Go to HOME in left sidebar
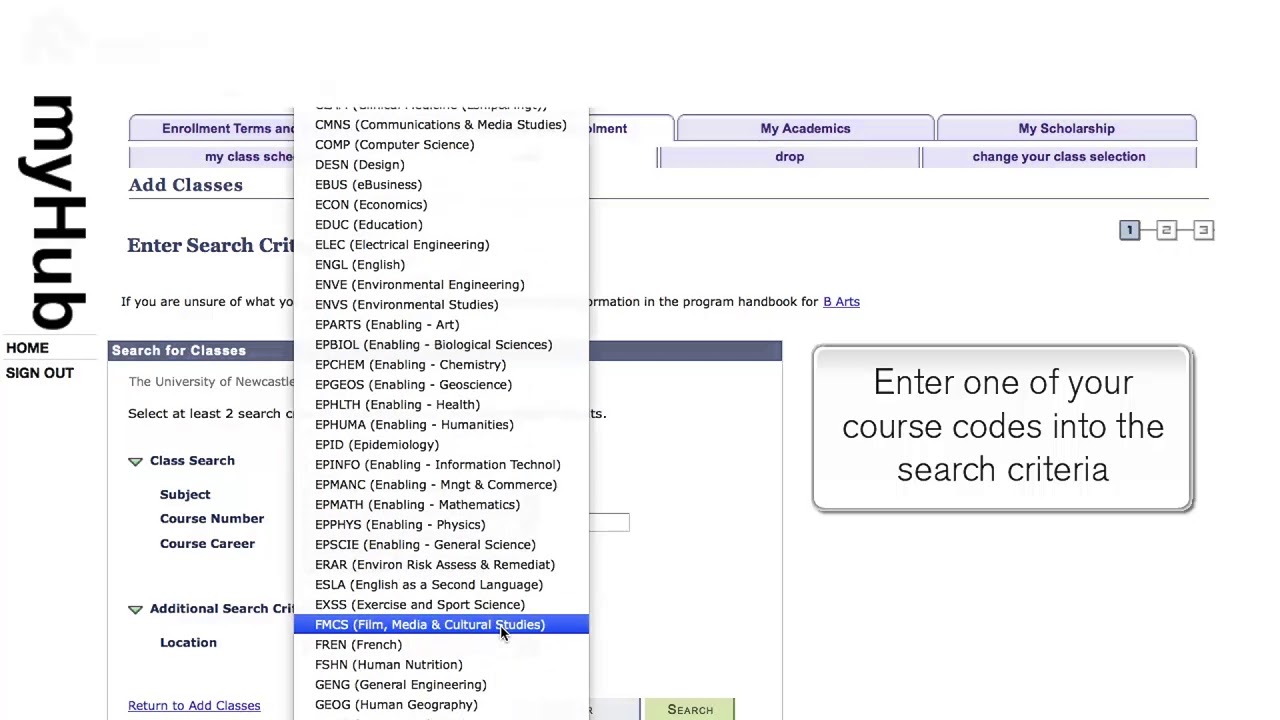This screenshot has width=1280, height=720. point(27,348)
